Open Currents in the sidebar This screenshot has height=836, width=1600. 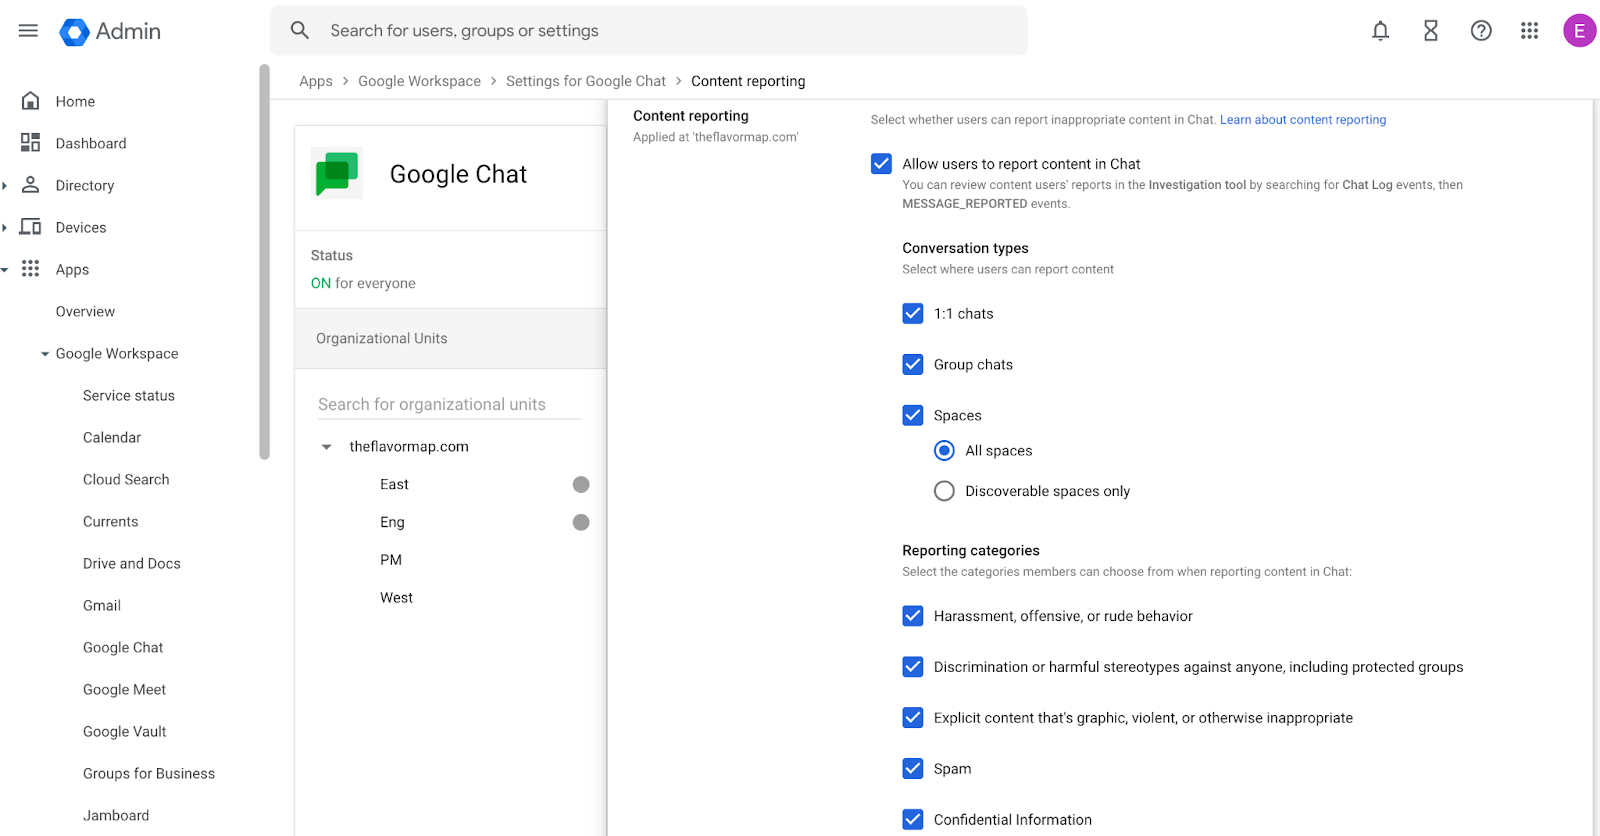tap(111, 522)
